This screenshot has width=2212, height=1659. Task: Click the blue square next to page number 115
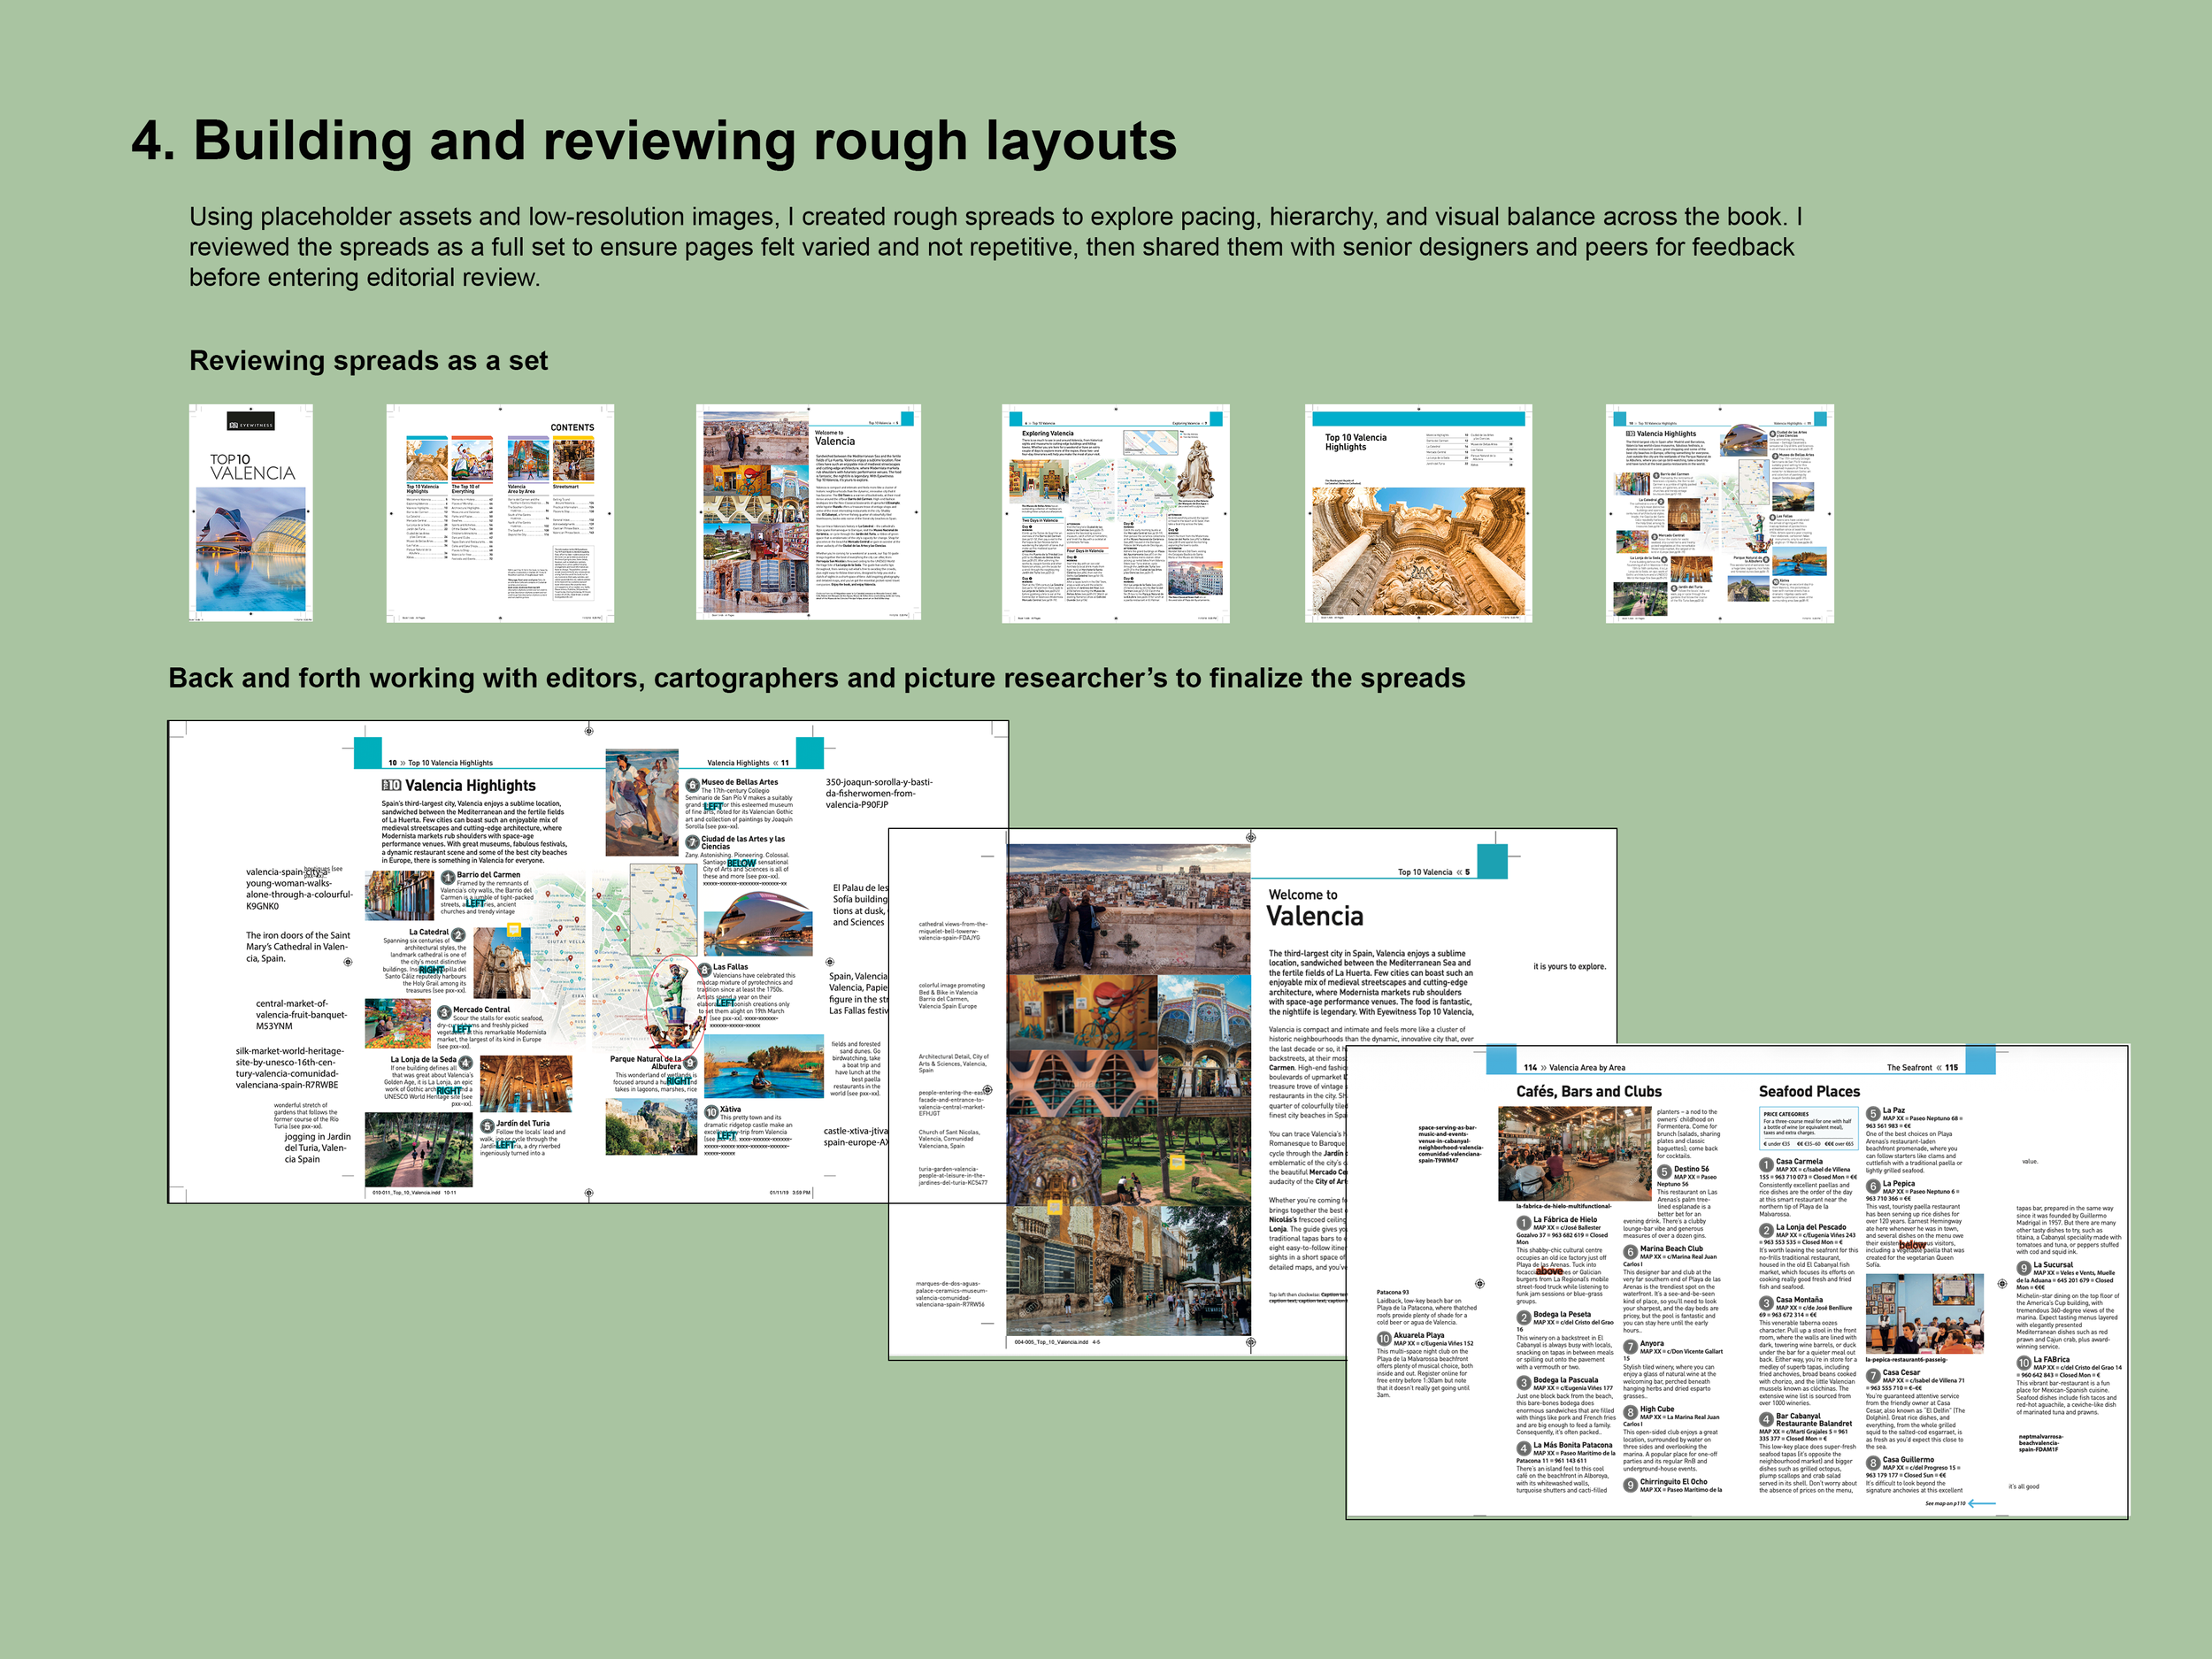(1980, 1059)
